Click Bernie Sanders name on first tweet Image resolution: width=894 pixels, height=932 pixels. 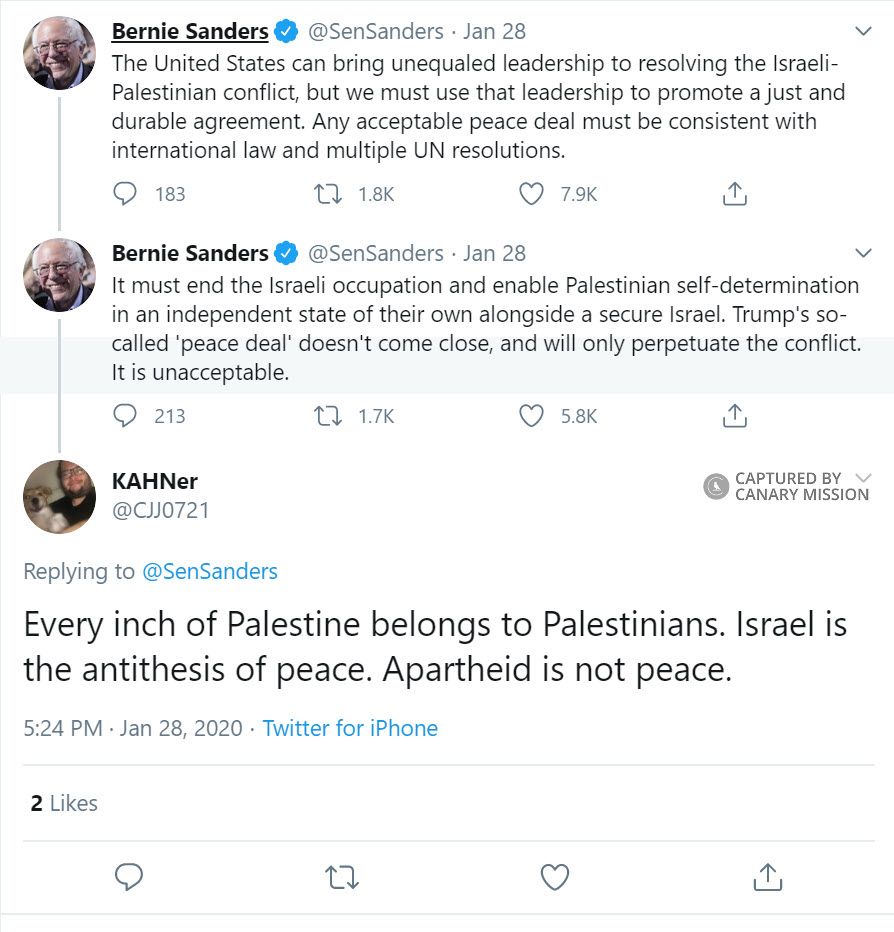[x=190, y=32]
